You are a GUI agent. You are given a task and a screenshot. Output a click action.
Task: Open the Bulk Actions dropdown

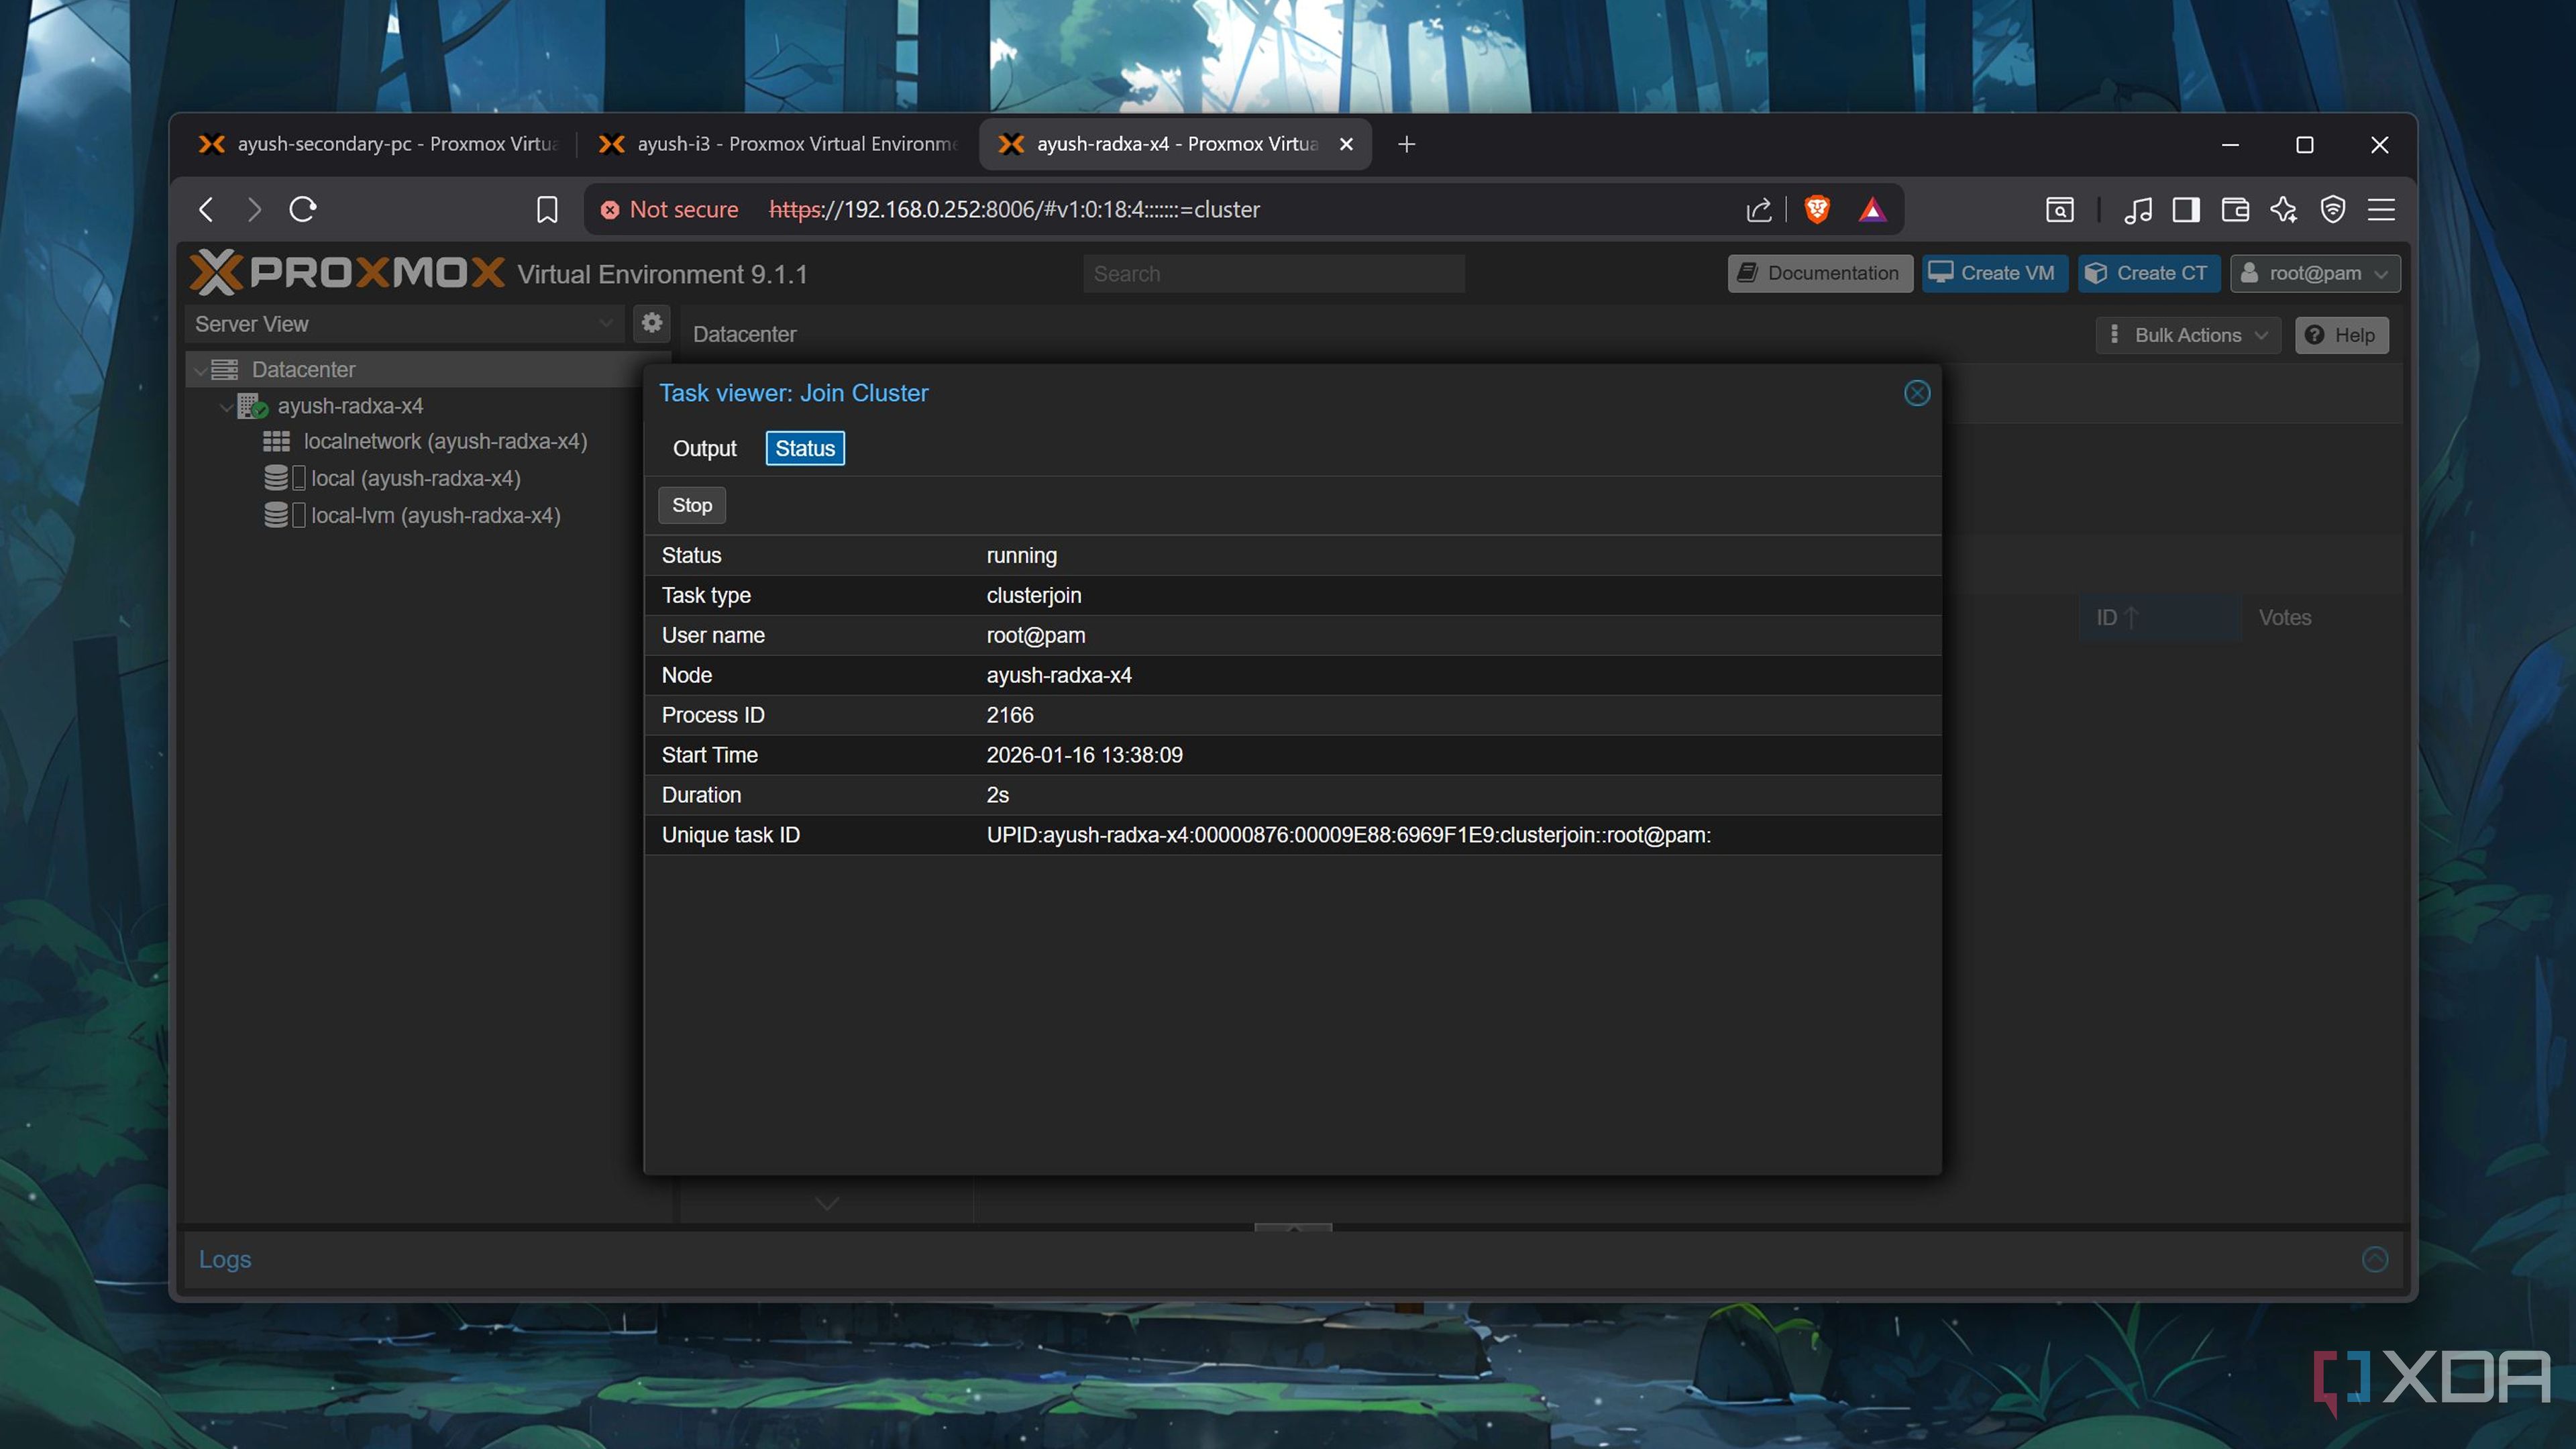click(x=2187, y=335)
